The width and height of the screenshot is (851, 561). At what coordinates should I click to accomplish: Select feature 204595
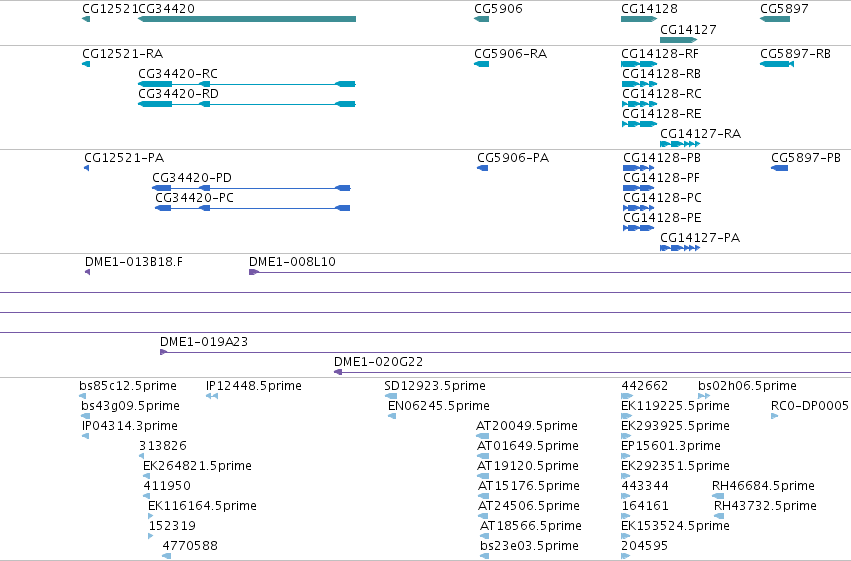[x=626, y=556]
